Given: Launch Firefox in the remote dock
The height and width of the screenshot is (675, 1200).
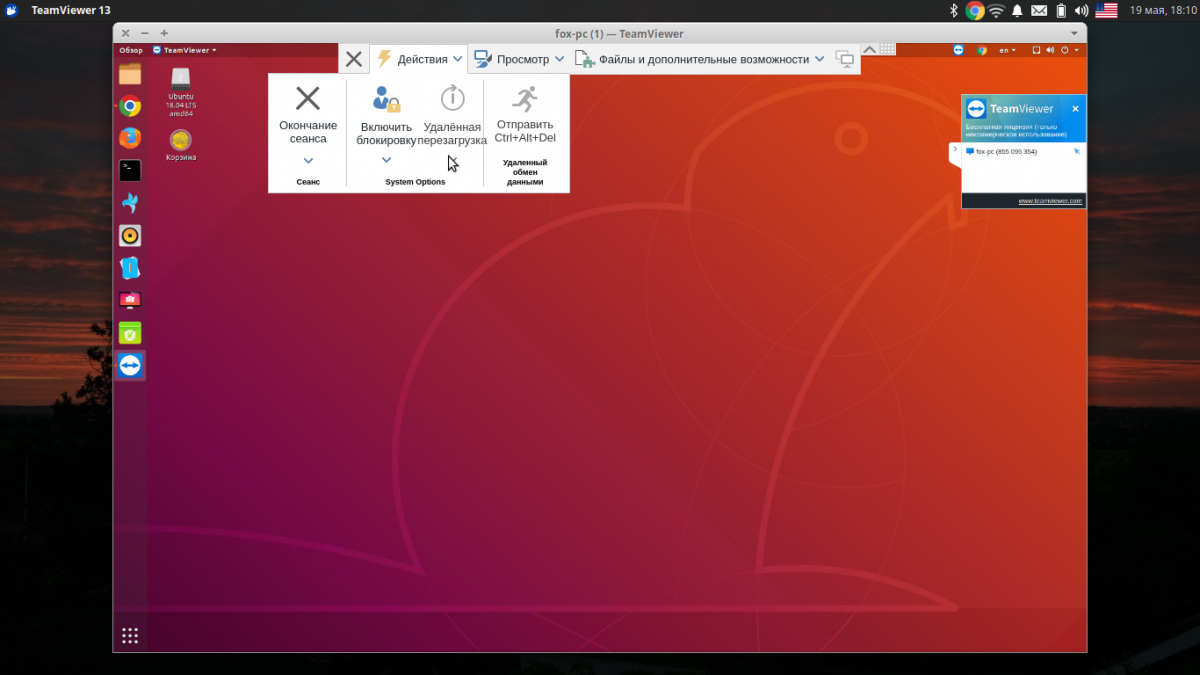Looking at the screenshot, I should [x=130, y=138].
